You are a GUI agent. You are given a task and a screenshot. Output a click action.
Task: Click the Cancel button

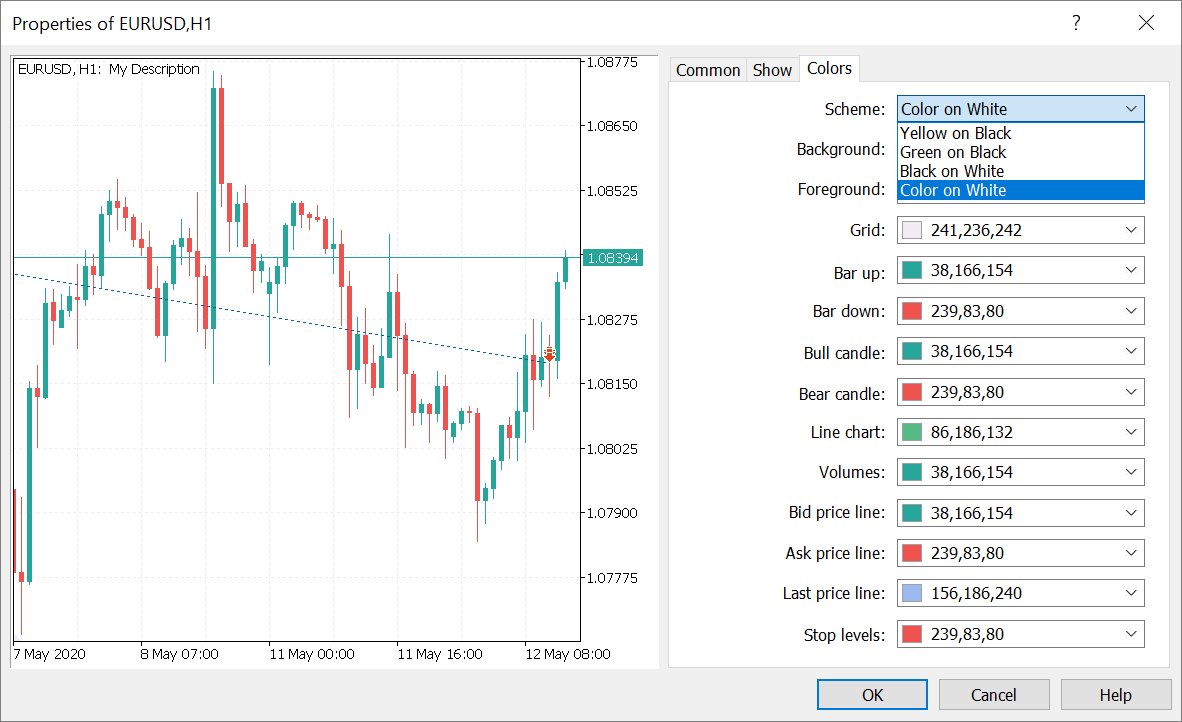tap(994, 695)
